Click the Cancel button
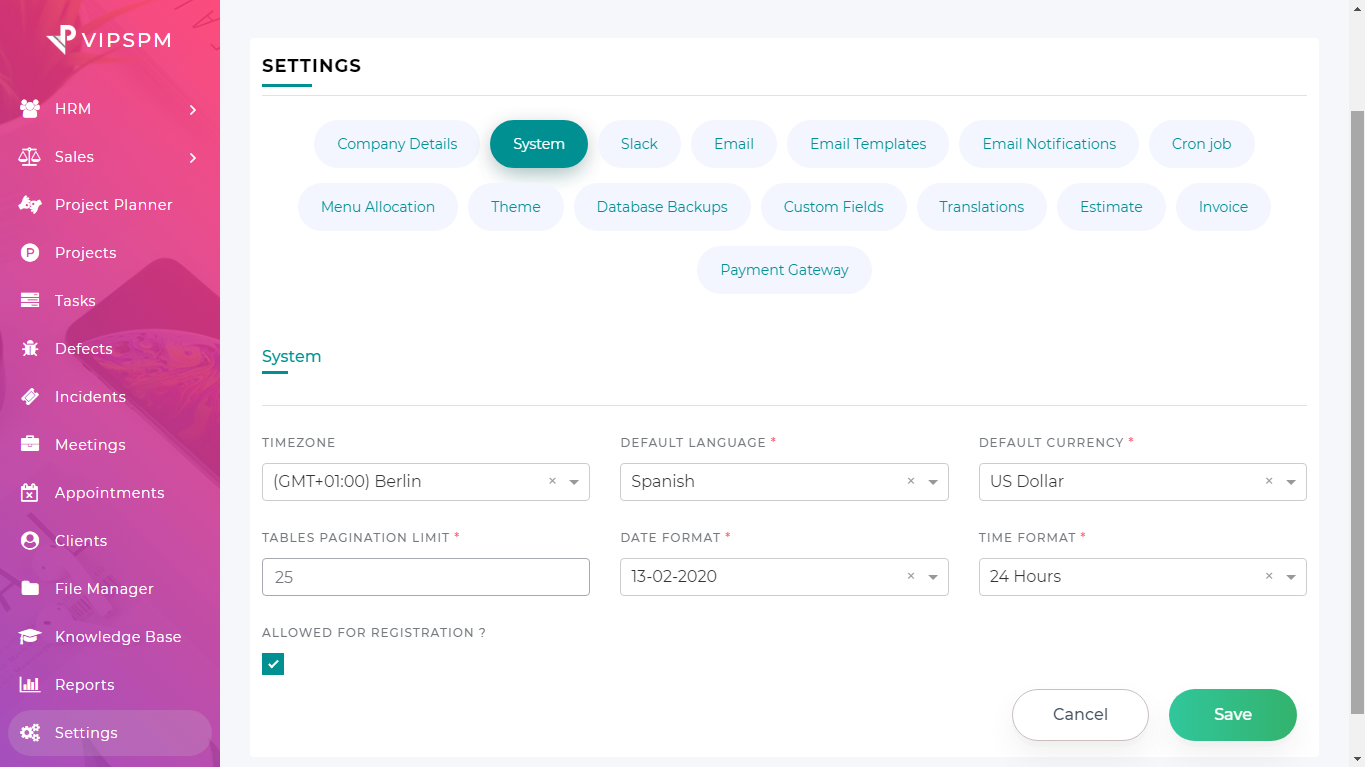The image size is (1365, 767). 1080,715
